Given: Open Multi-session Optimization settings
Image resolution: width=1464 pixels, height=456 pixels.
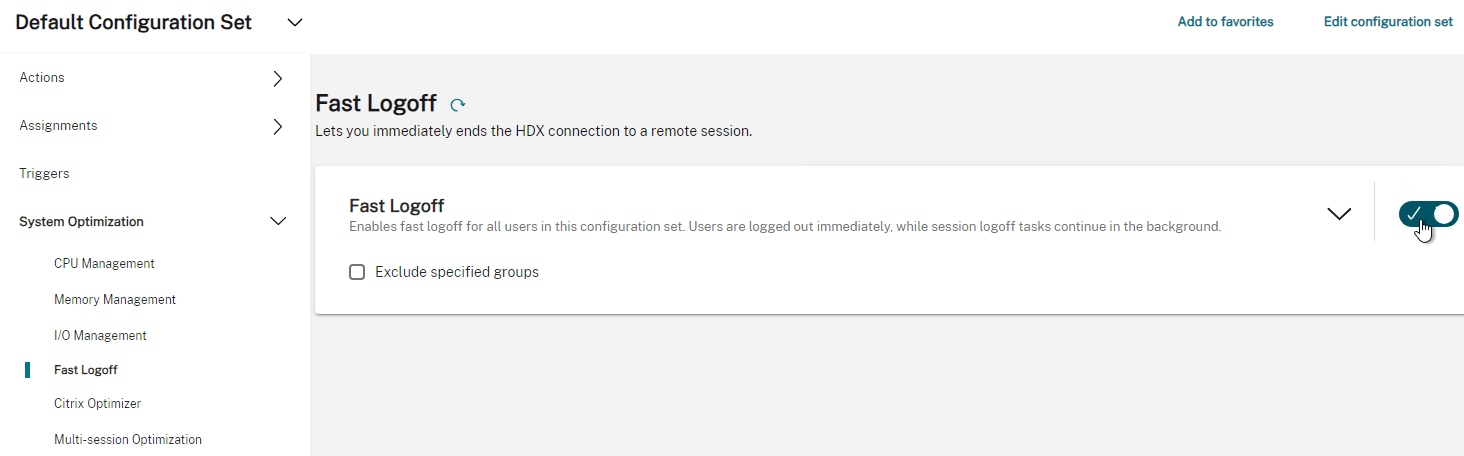Looking at the screenshot, I should coord(128,440).
